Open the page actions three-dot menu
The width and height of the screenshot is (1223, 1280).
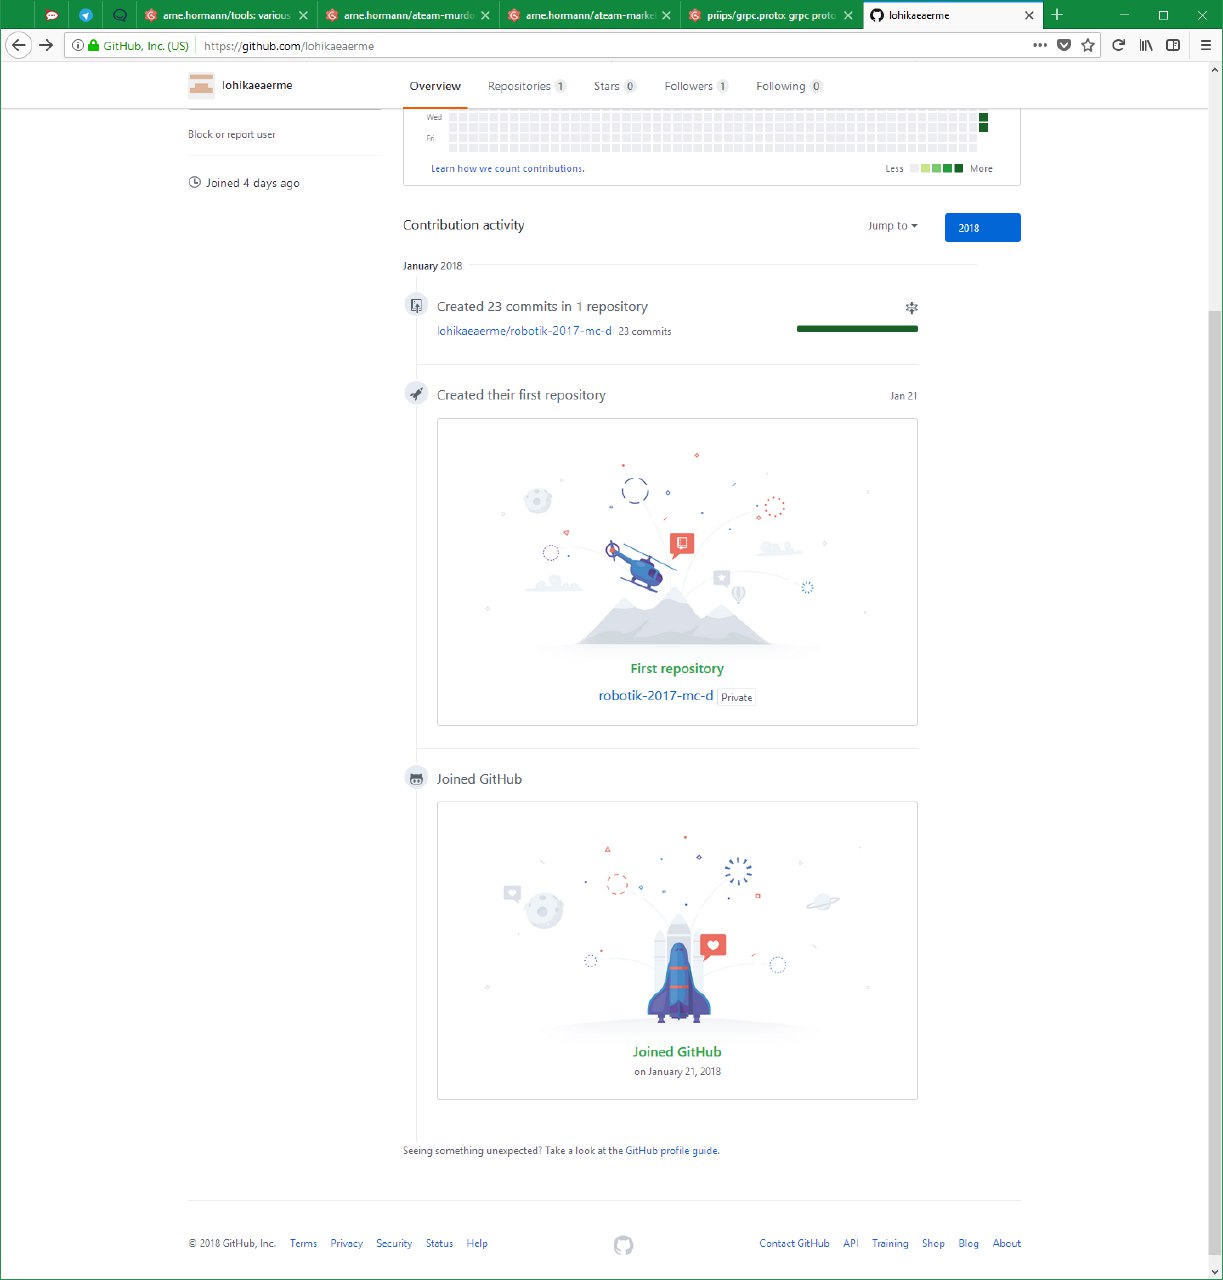click(1041, 45)
